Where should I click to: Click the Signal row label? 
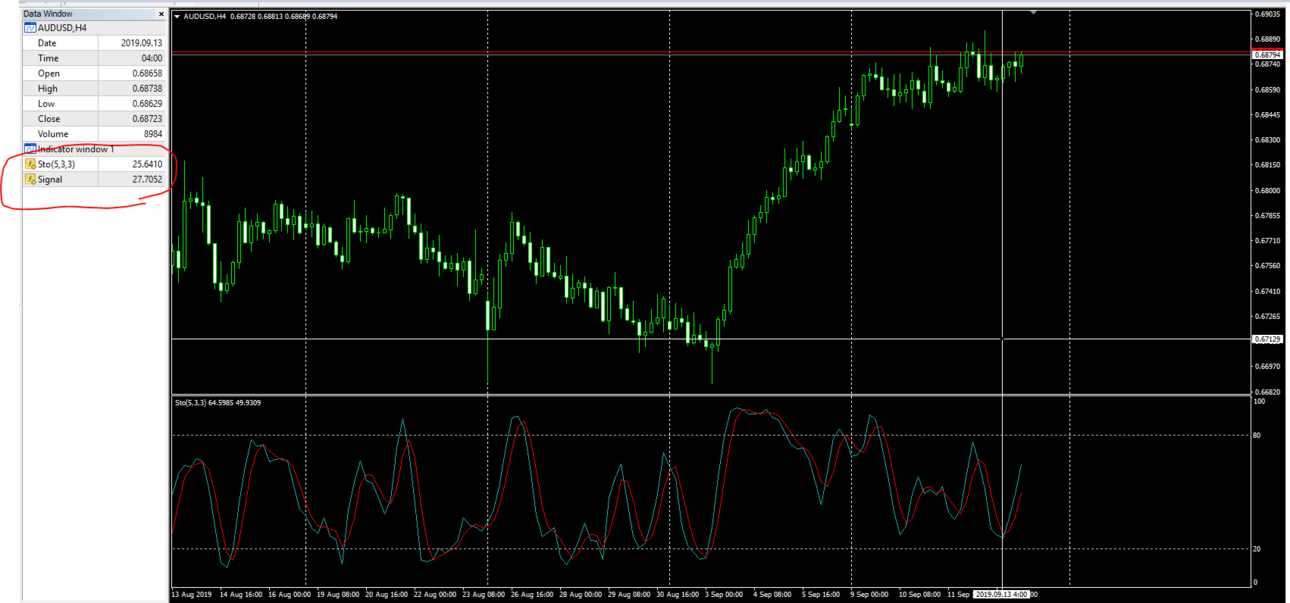[50, 179]
